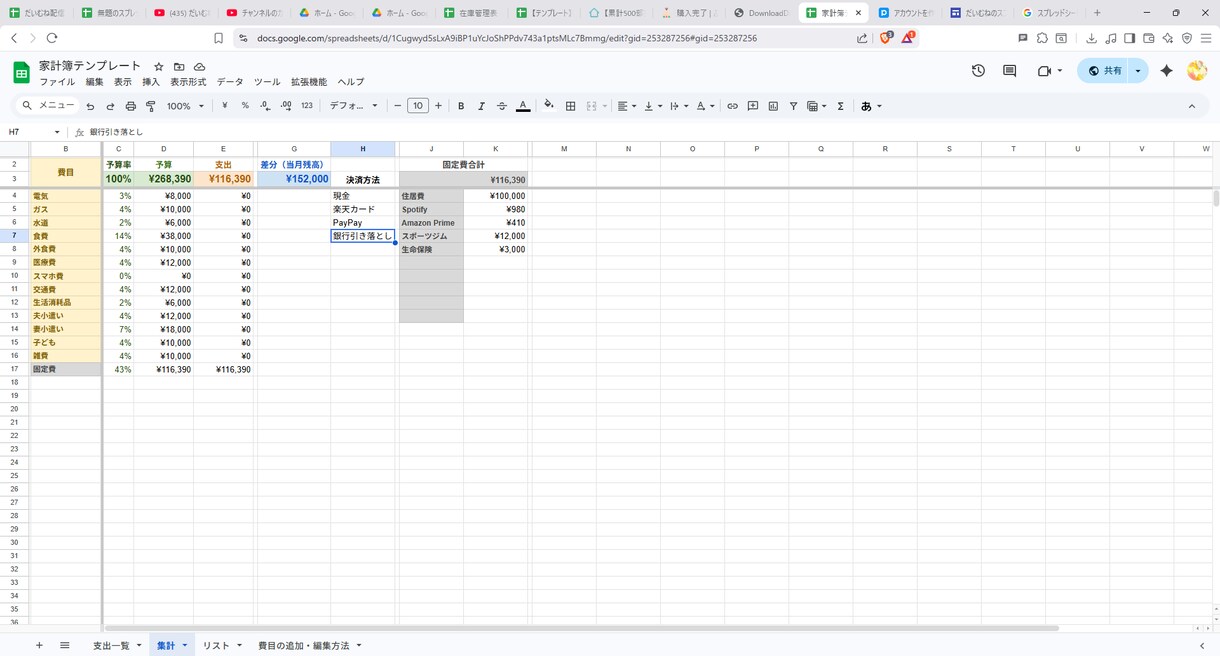
Task: Open the ヘルプ menu
Action: click(x=351, y=82)
